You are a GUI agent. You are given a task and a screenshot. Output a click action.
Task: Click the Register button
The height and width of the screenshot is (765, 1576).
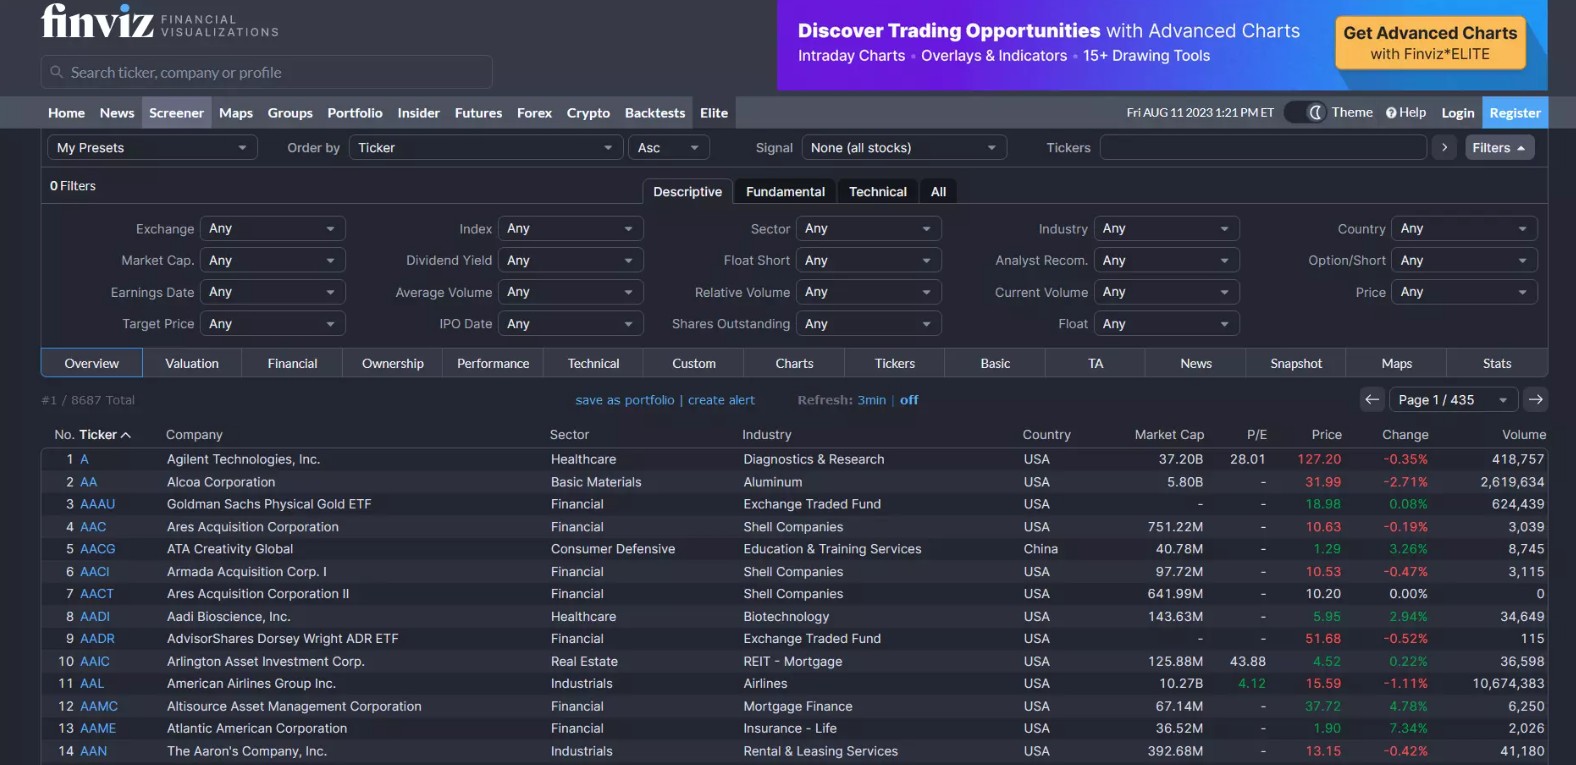1515,113
